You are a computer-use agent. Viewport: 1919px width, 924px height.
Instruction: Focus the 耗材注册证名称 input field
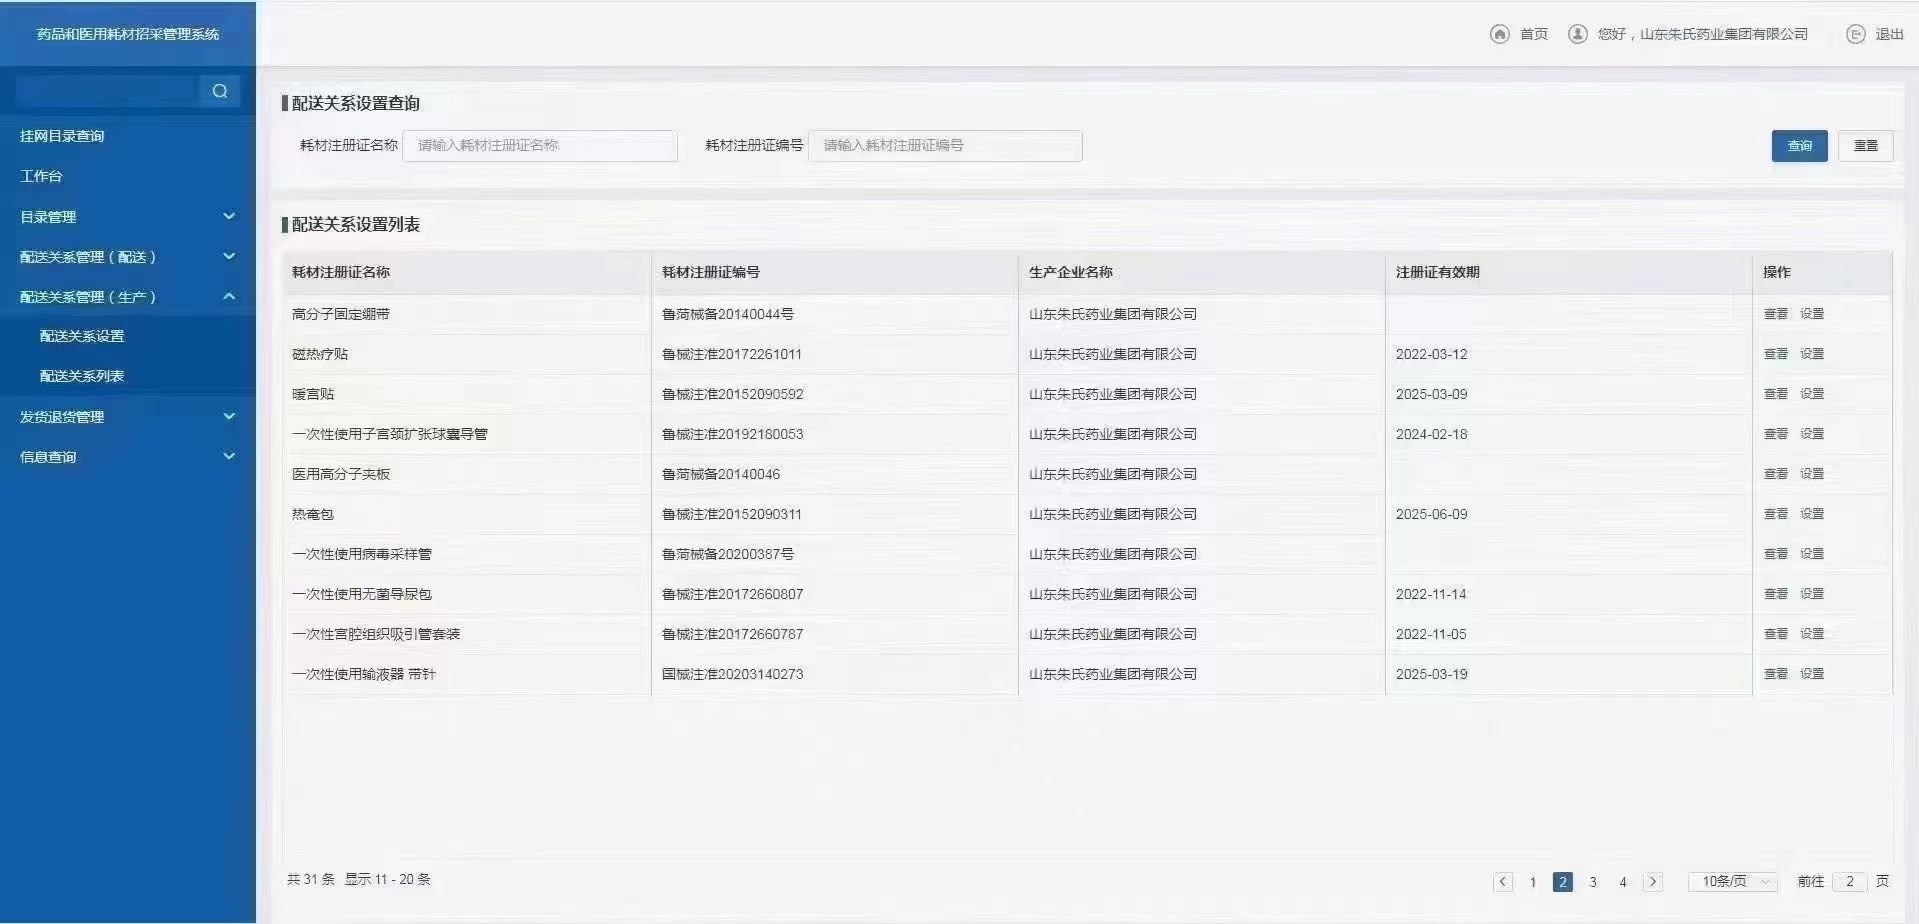click(x=540, y=146)
